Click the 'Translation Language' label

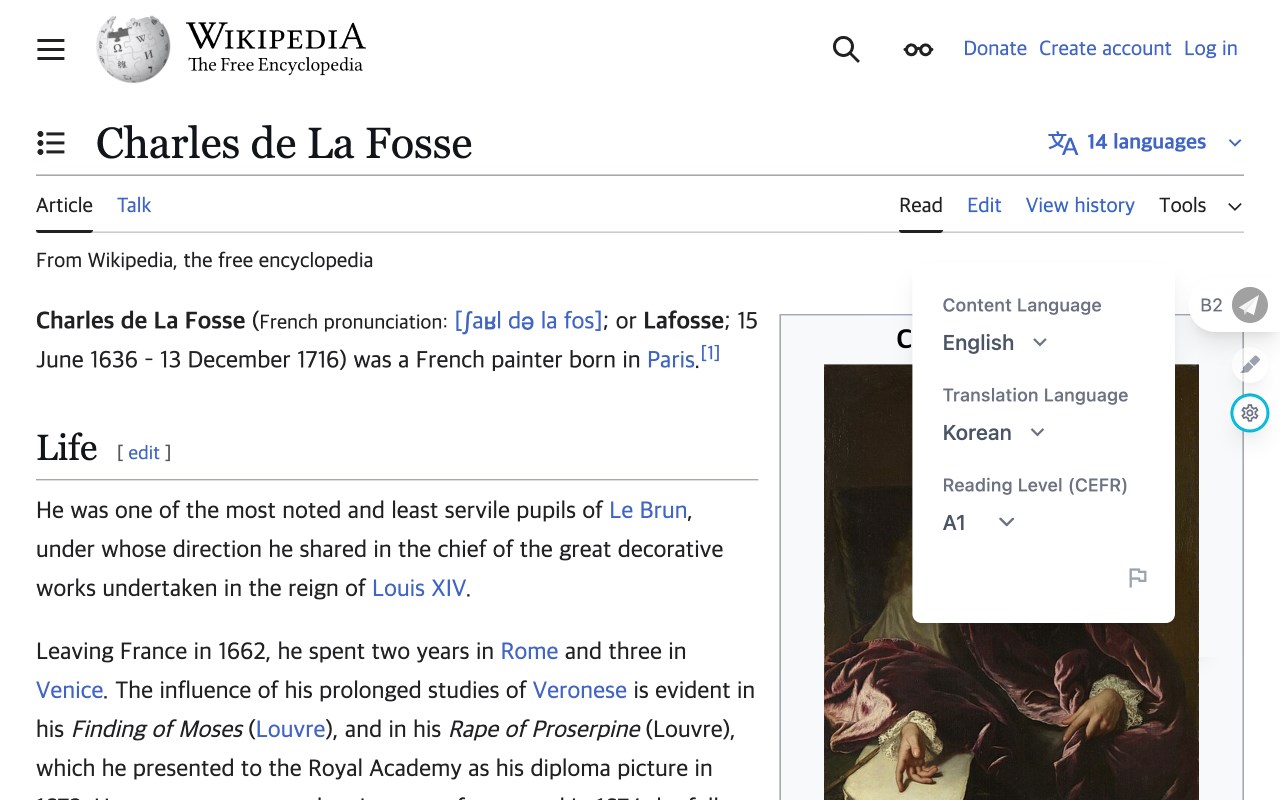coord(1035,395)
